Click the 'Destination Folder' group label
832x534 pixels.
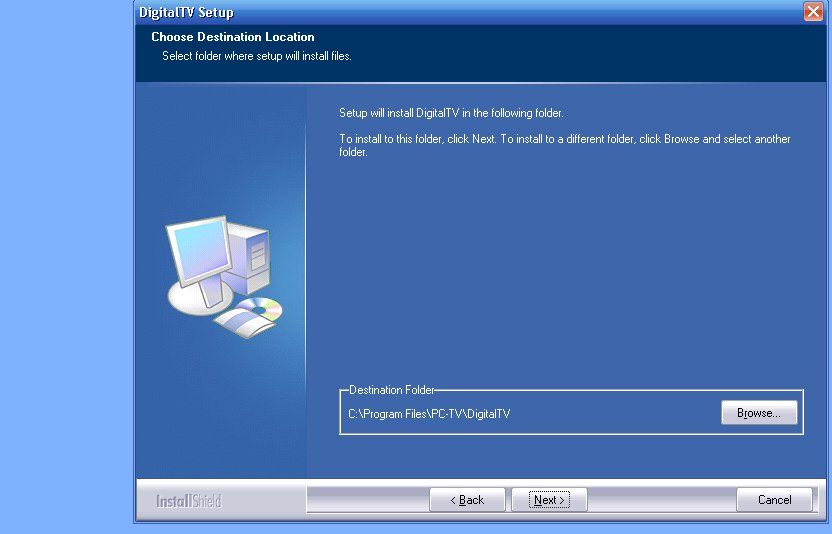[x=392, y=390]
